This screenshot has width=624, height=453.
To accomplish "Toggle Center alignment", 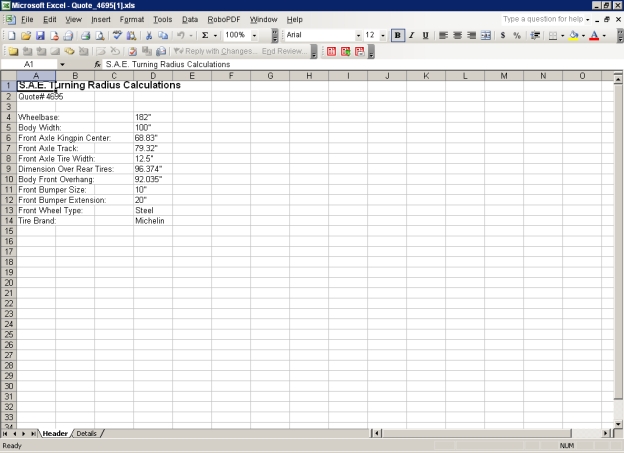I will (x=457, y=36).
